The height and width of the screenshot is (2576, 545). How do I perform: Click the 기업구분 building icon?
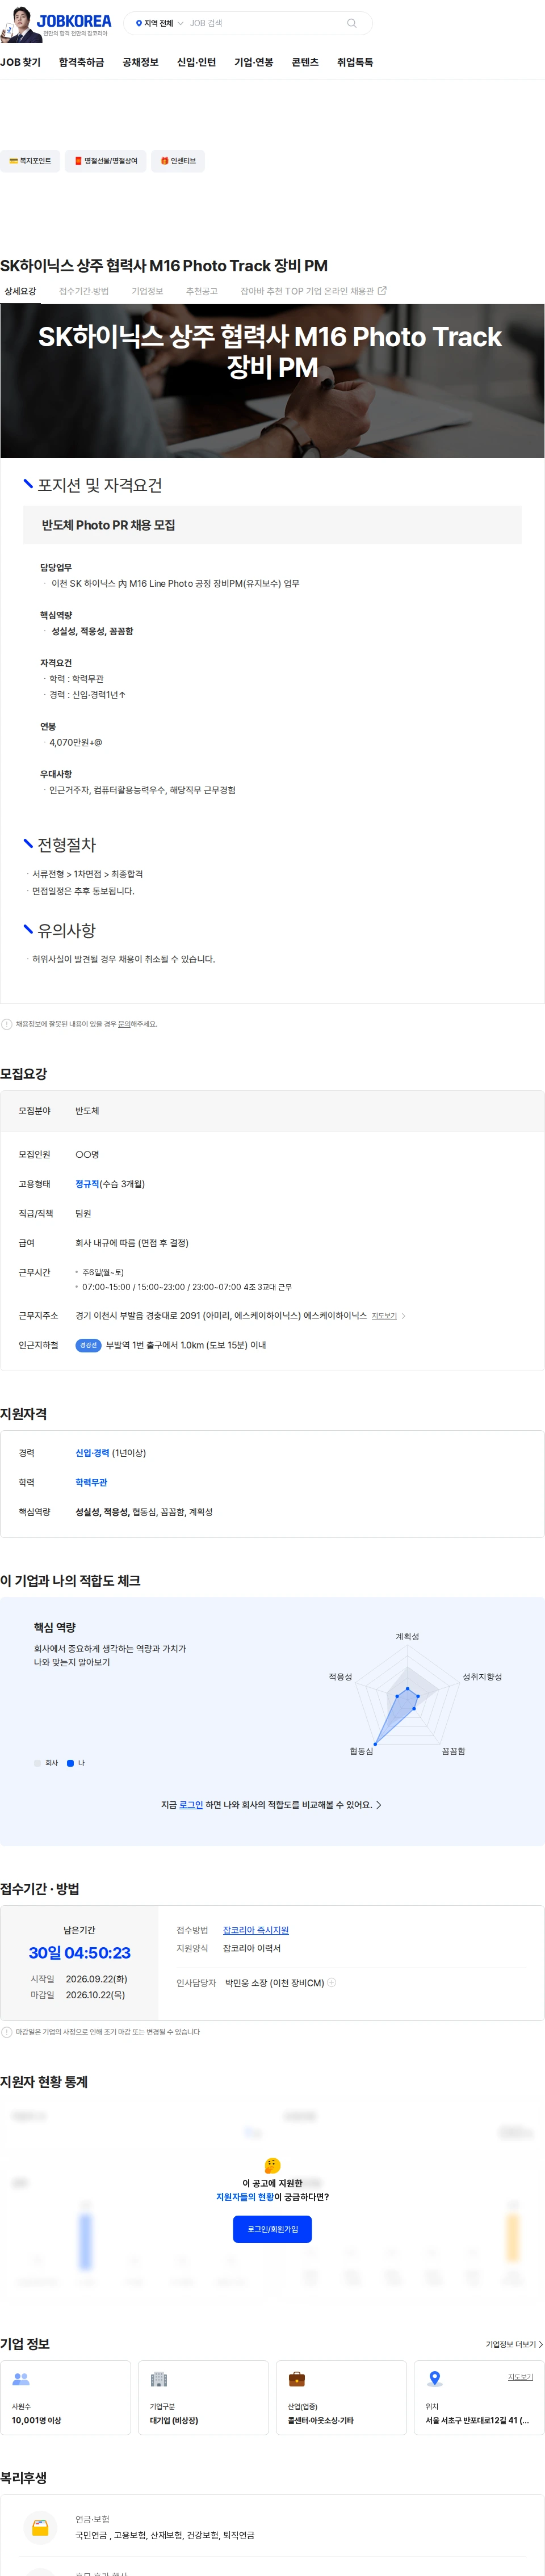click(159, 2379)
